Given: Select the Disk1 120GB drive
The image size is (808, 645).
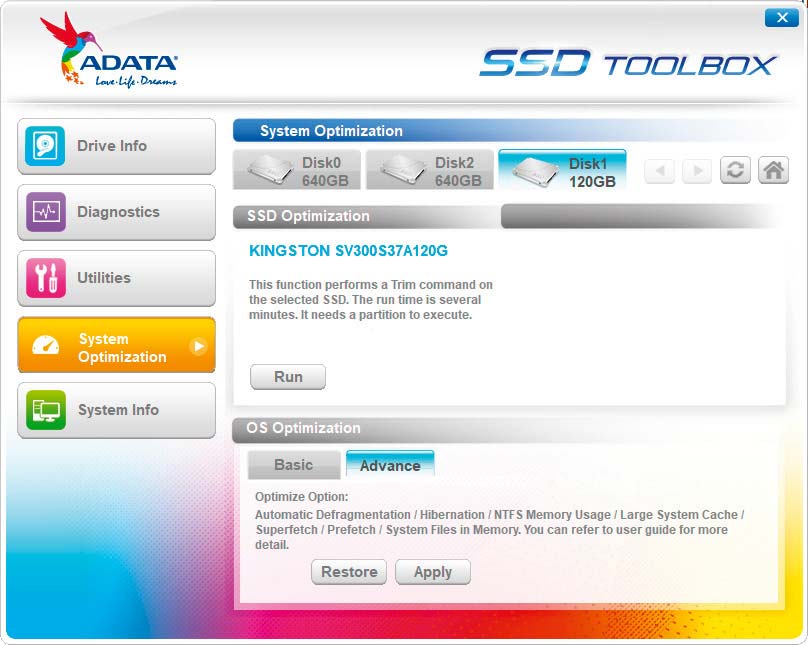Looking at the screenshot, I should pos(562,170).
